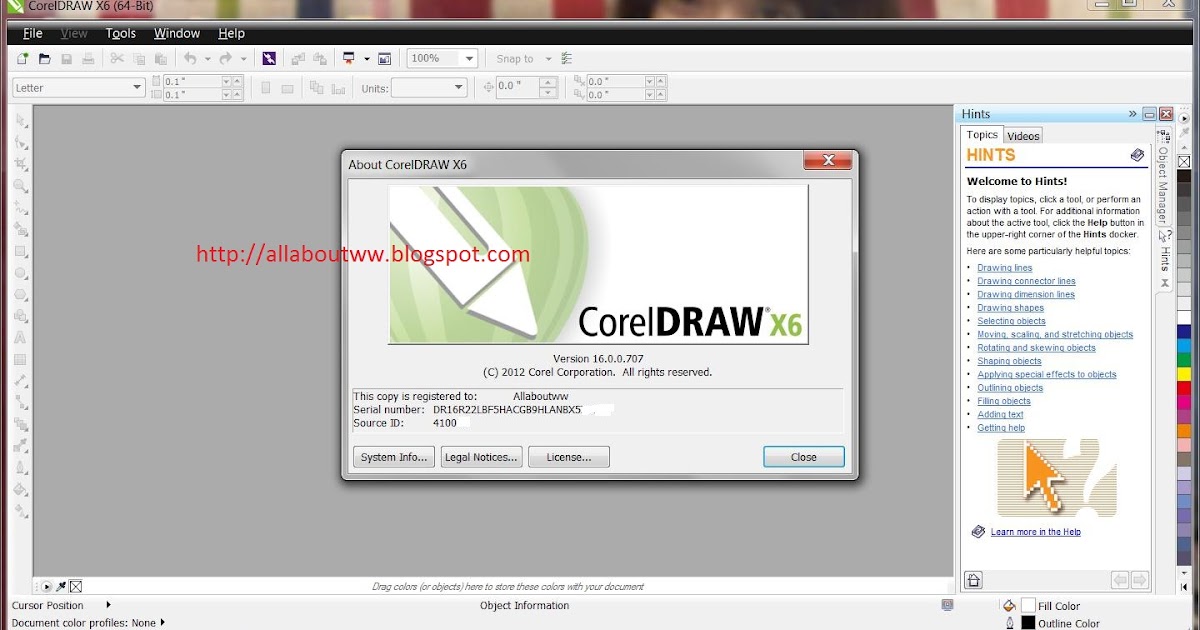This screenshot has height=630, width=1200.
Task: Select the Polygon tool in toolbox
Action: (x=20, y=295)
